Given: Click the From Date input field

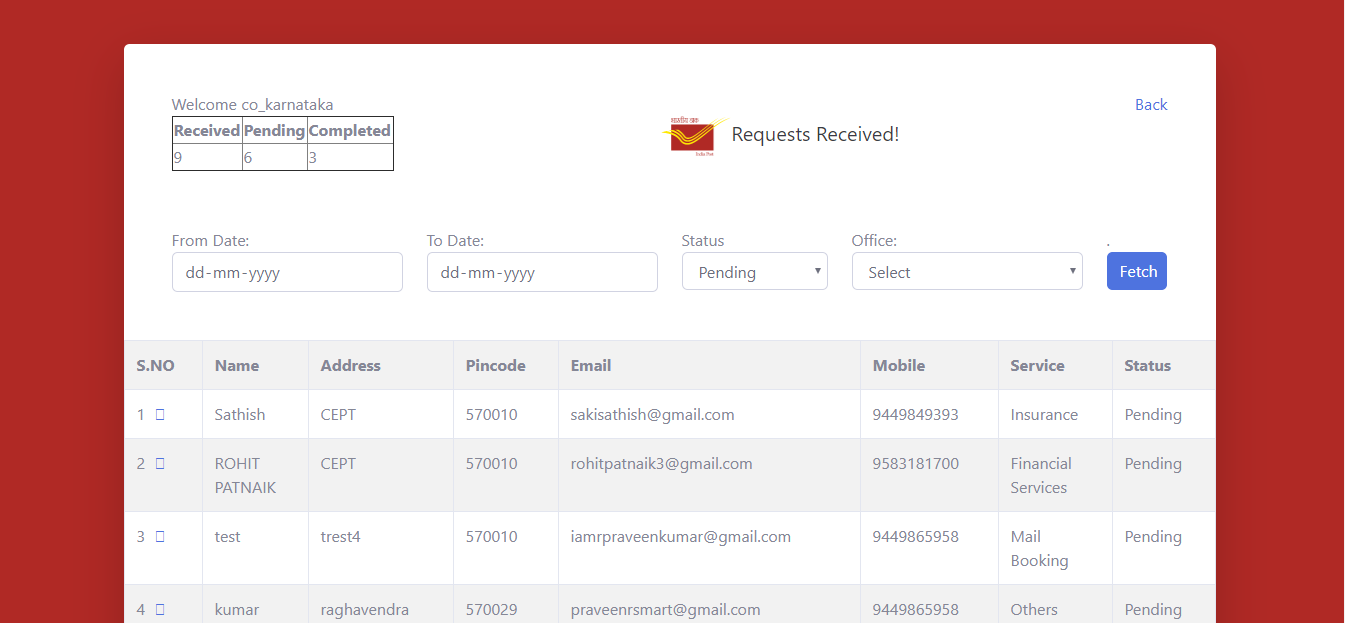Looking at the screenshot, I should (x=287, y=271).
